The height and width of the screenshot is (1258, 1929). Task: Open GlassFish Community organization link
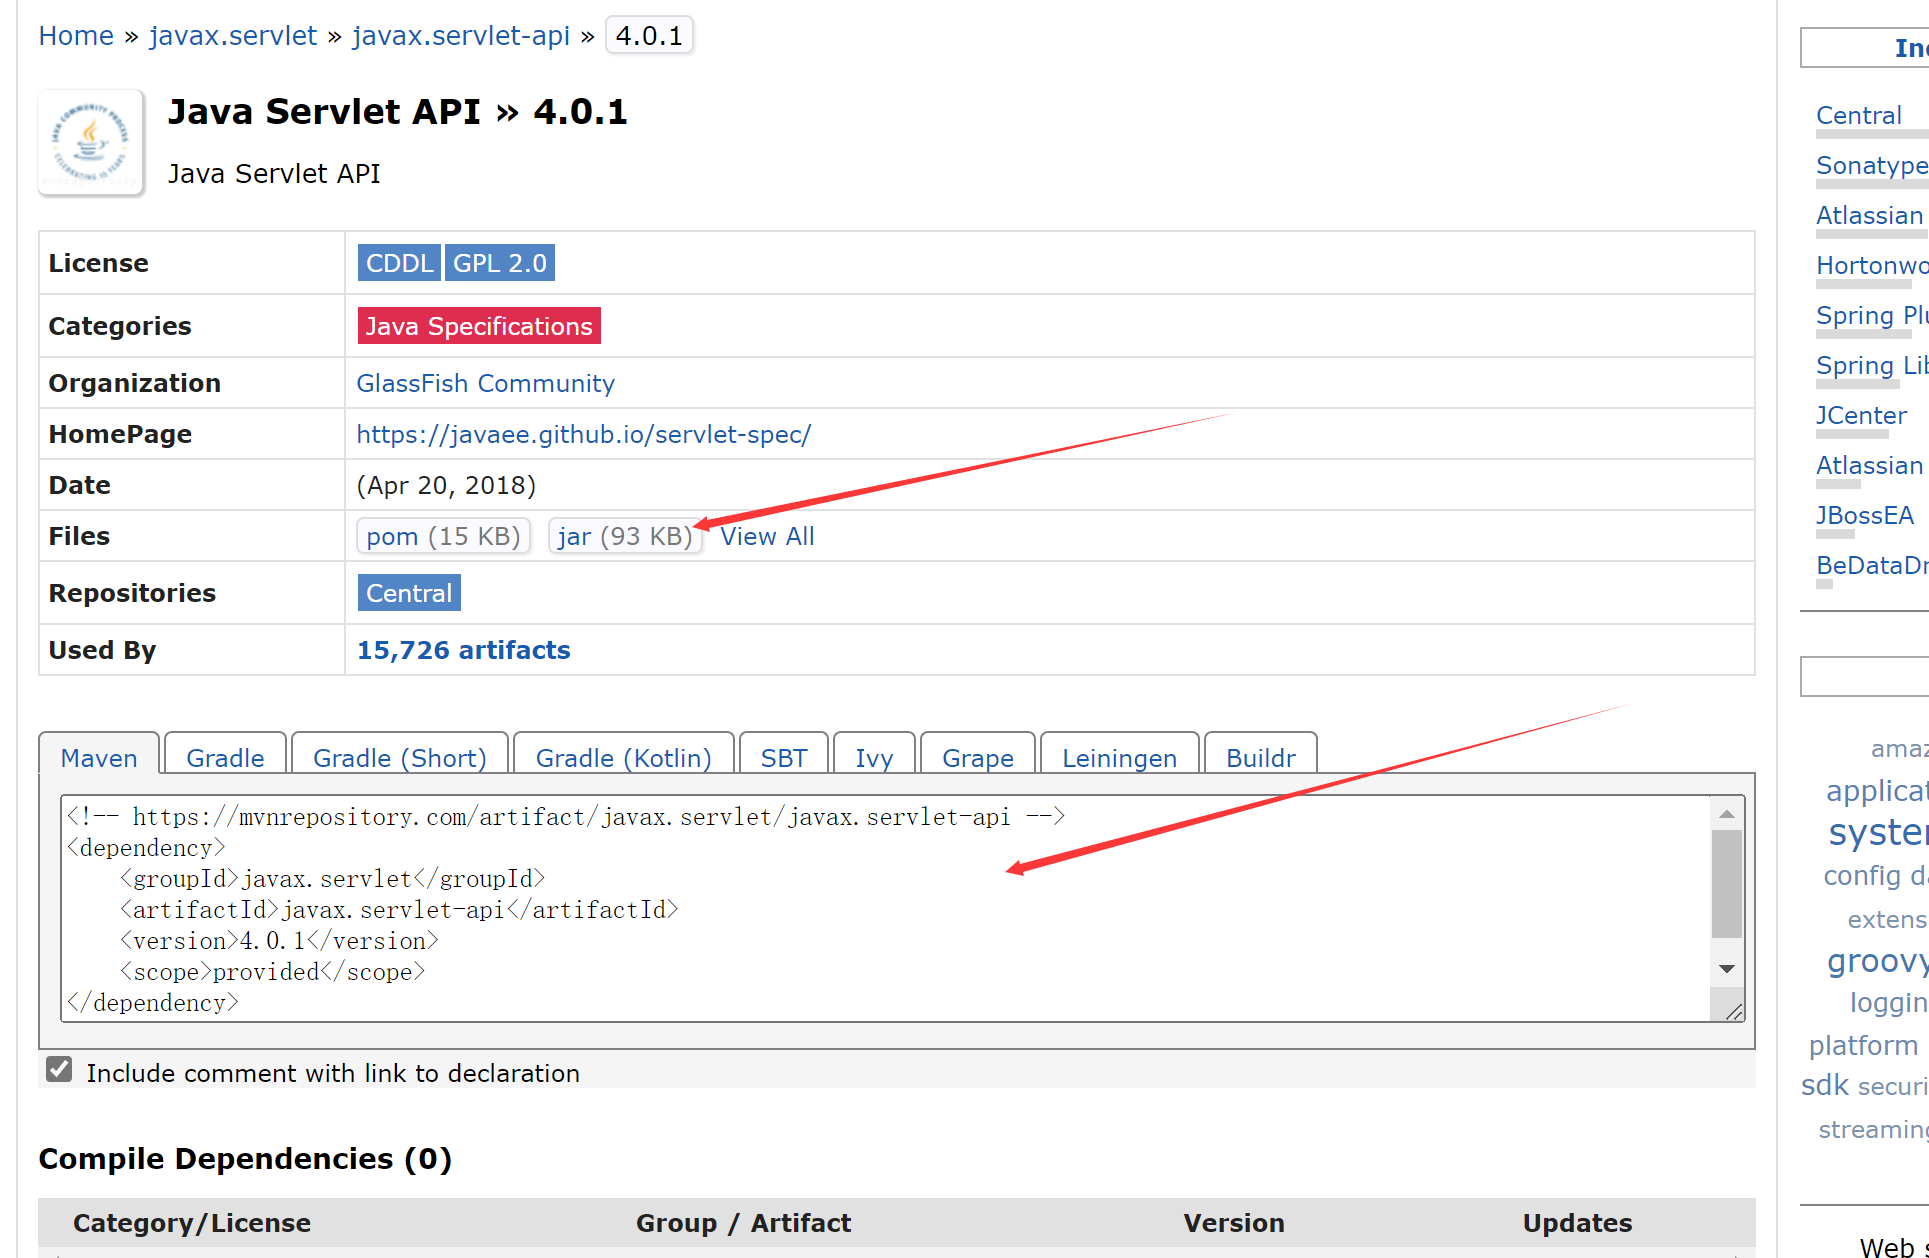tap(485, 383)
